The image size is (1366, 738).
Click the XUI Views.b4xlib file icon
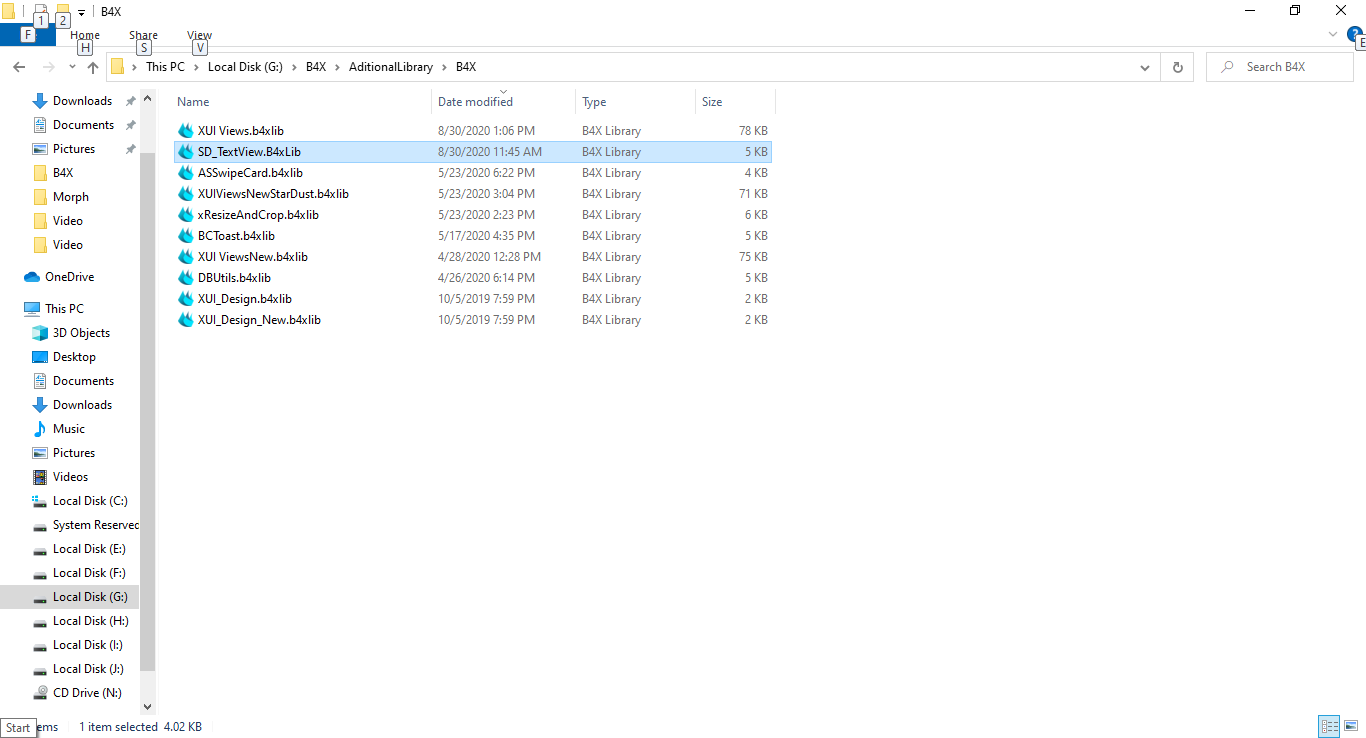(185, 131)
